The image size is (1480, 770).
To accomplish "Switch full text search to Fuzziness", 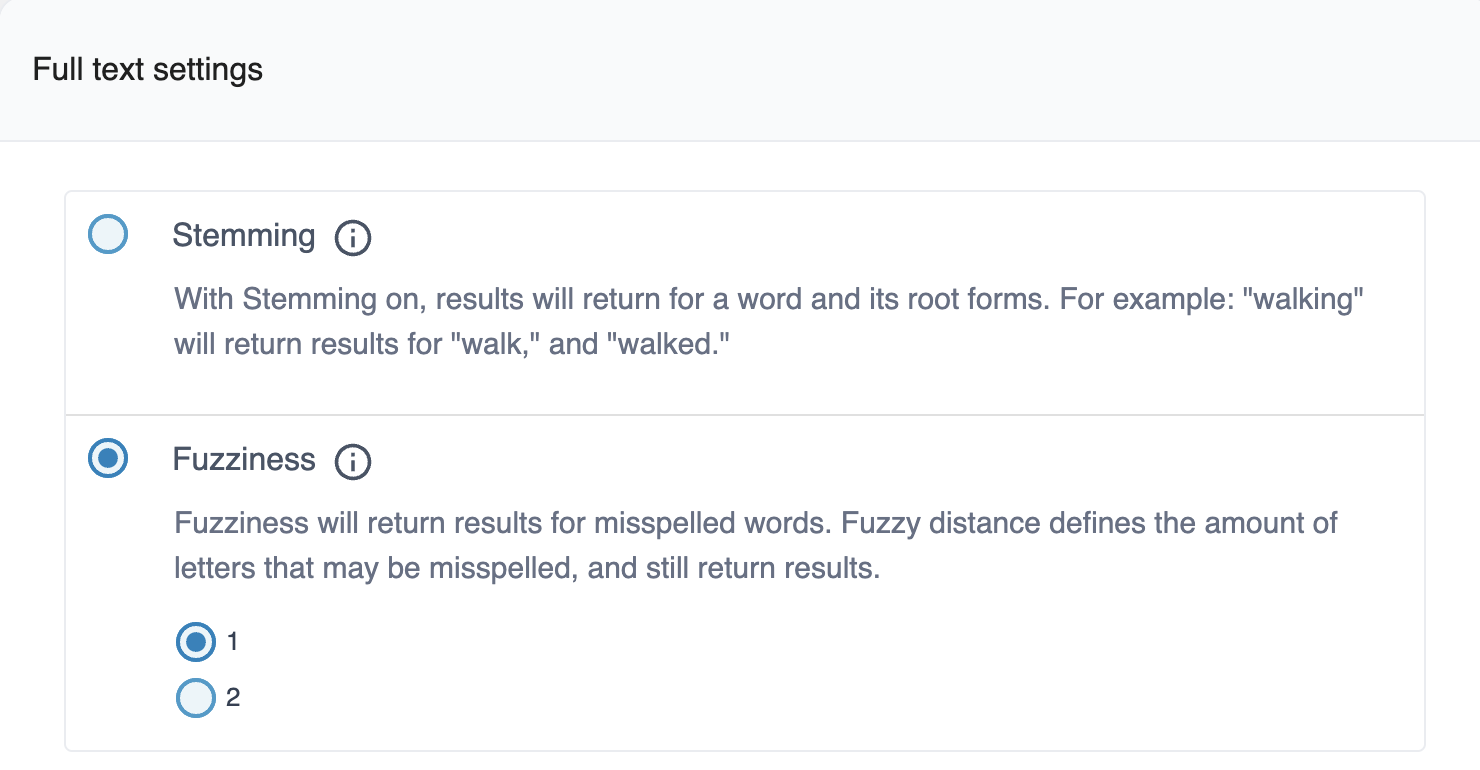I will (x=107, y=459).
